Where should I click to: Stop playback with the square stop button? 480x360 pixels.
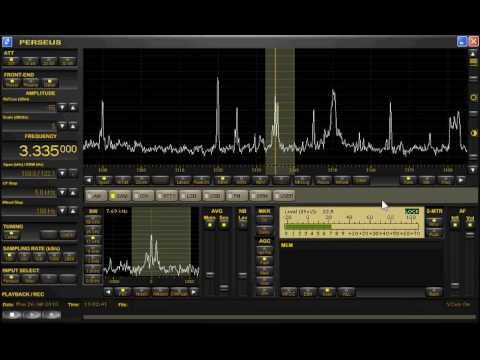click(x=12, y=315)
